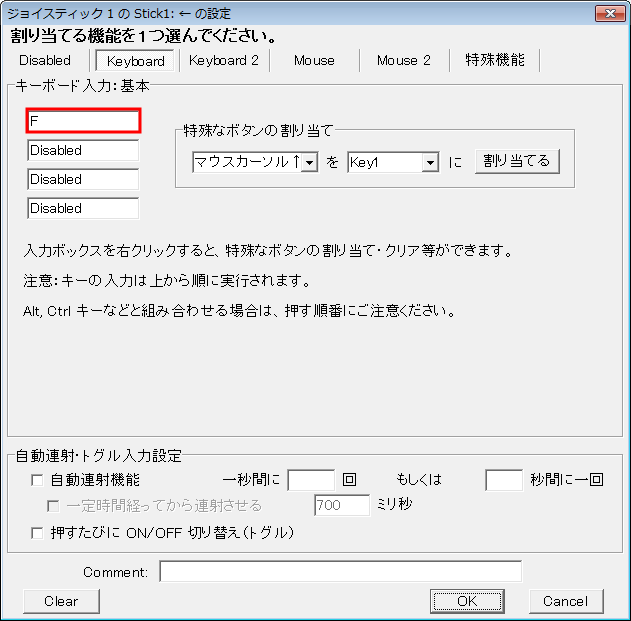
Task: Switch to the Mouse tab
Action: [314, 61]
